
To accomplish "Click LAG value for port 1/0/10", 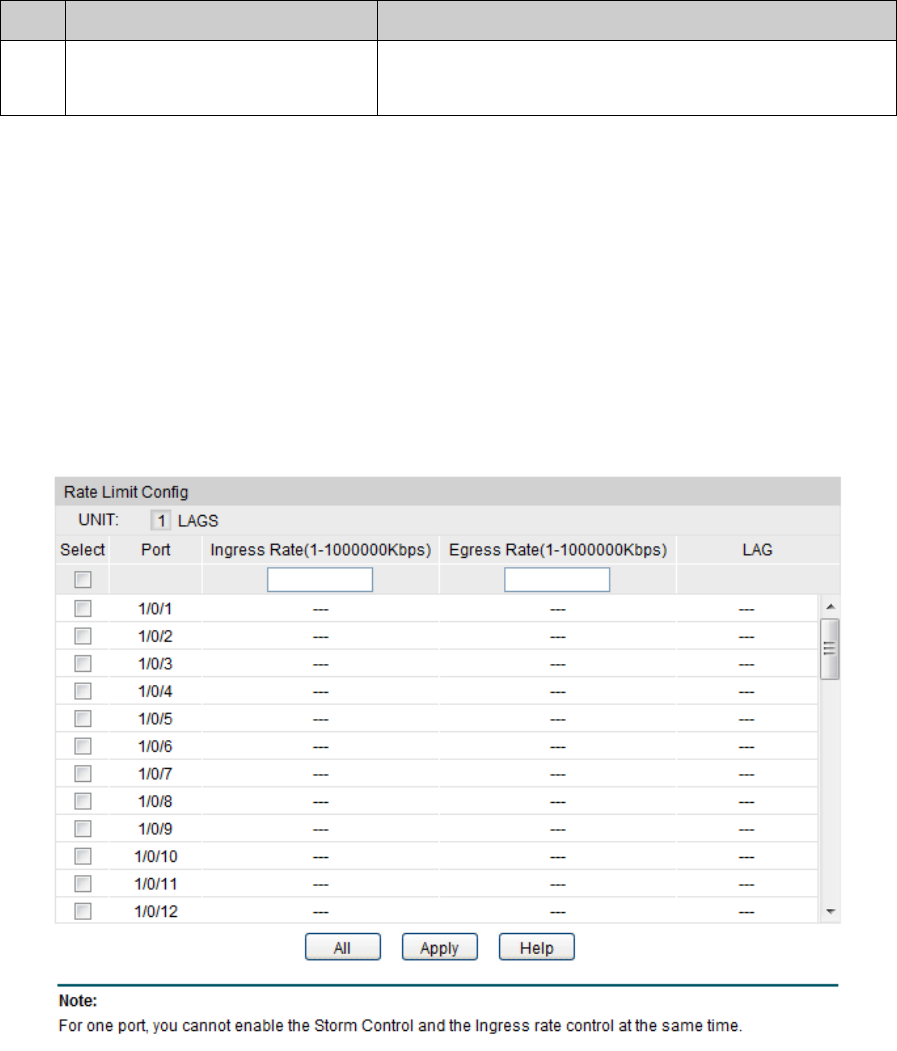I will [x=747, y=857].
